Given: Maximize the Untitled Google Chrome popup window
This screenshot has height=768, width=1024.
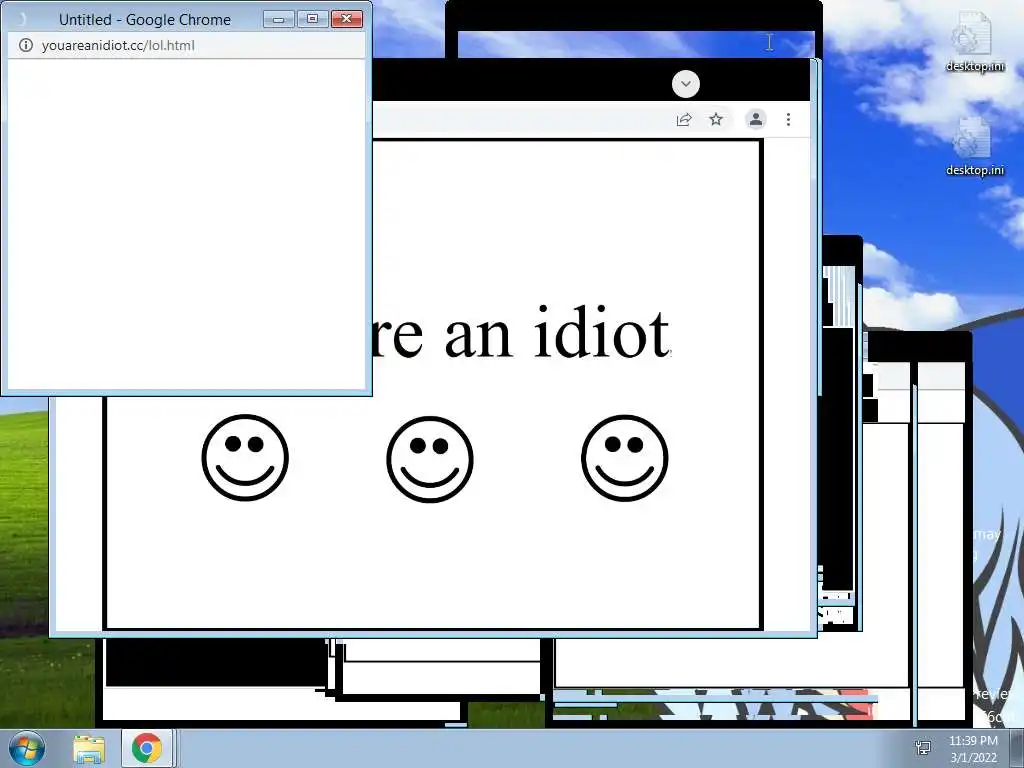Looking at the screenshot, I should 312,19.
